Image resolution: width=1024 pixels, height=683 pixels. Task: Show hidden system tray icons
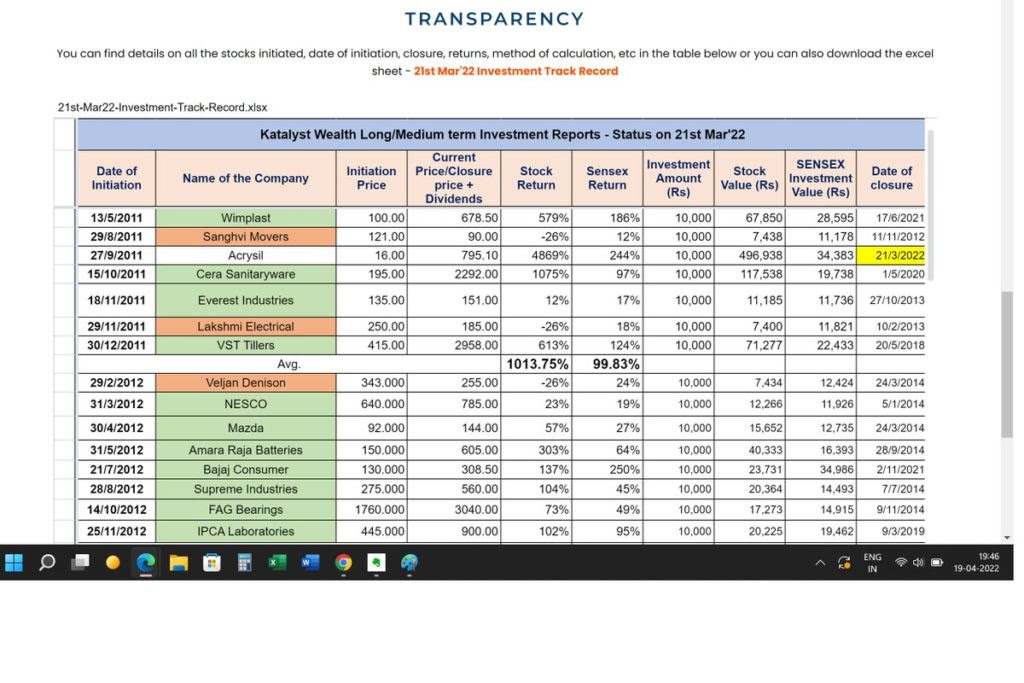pyautogui.click(x=820, y=563)
